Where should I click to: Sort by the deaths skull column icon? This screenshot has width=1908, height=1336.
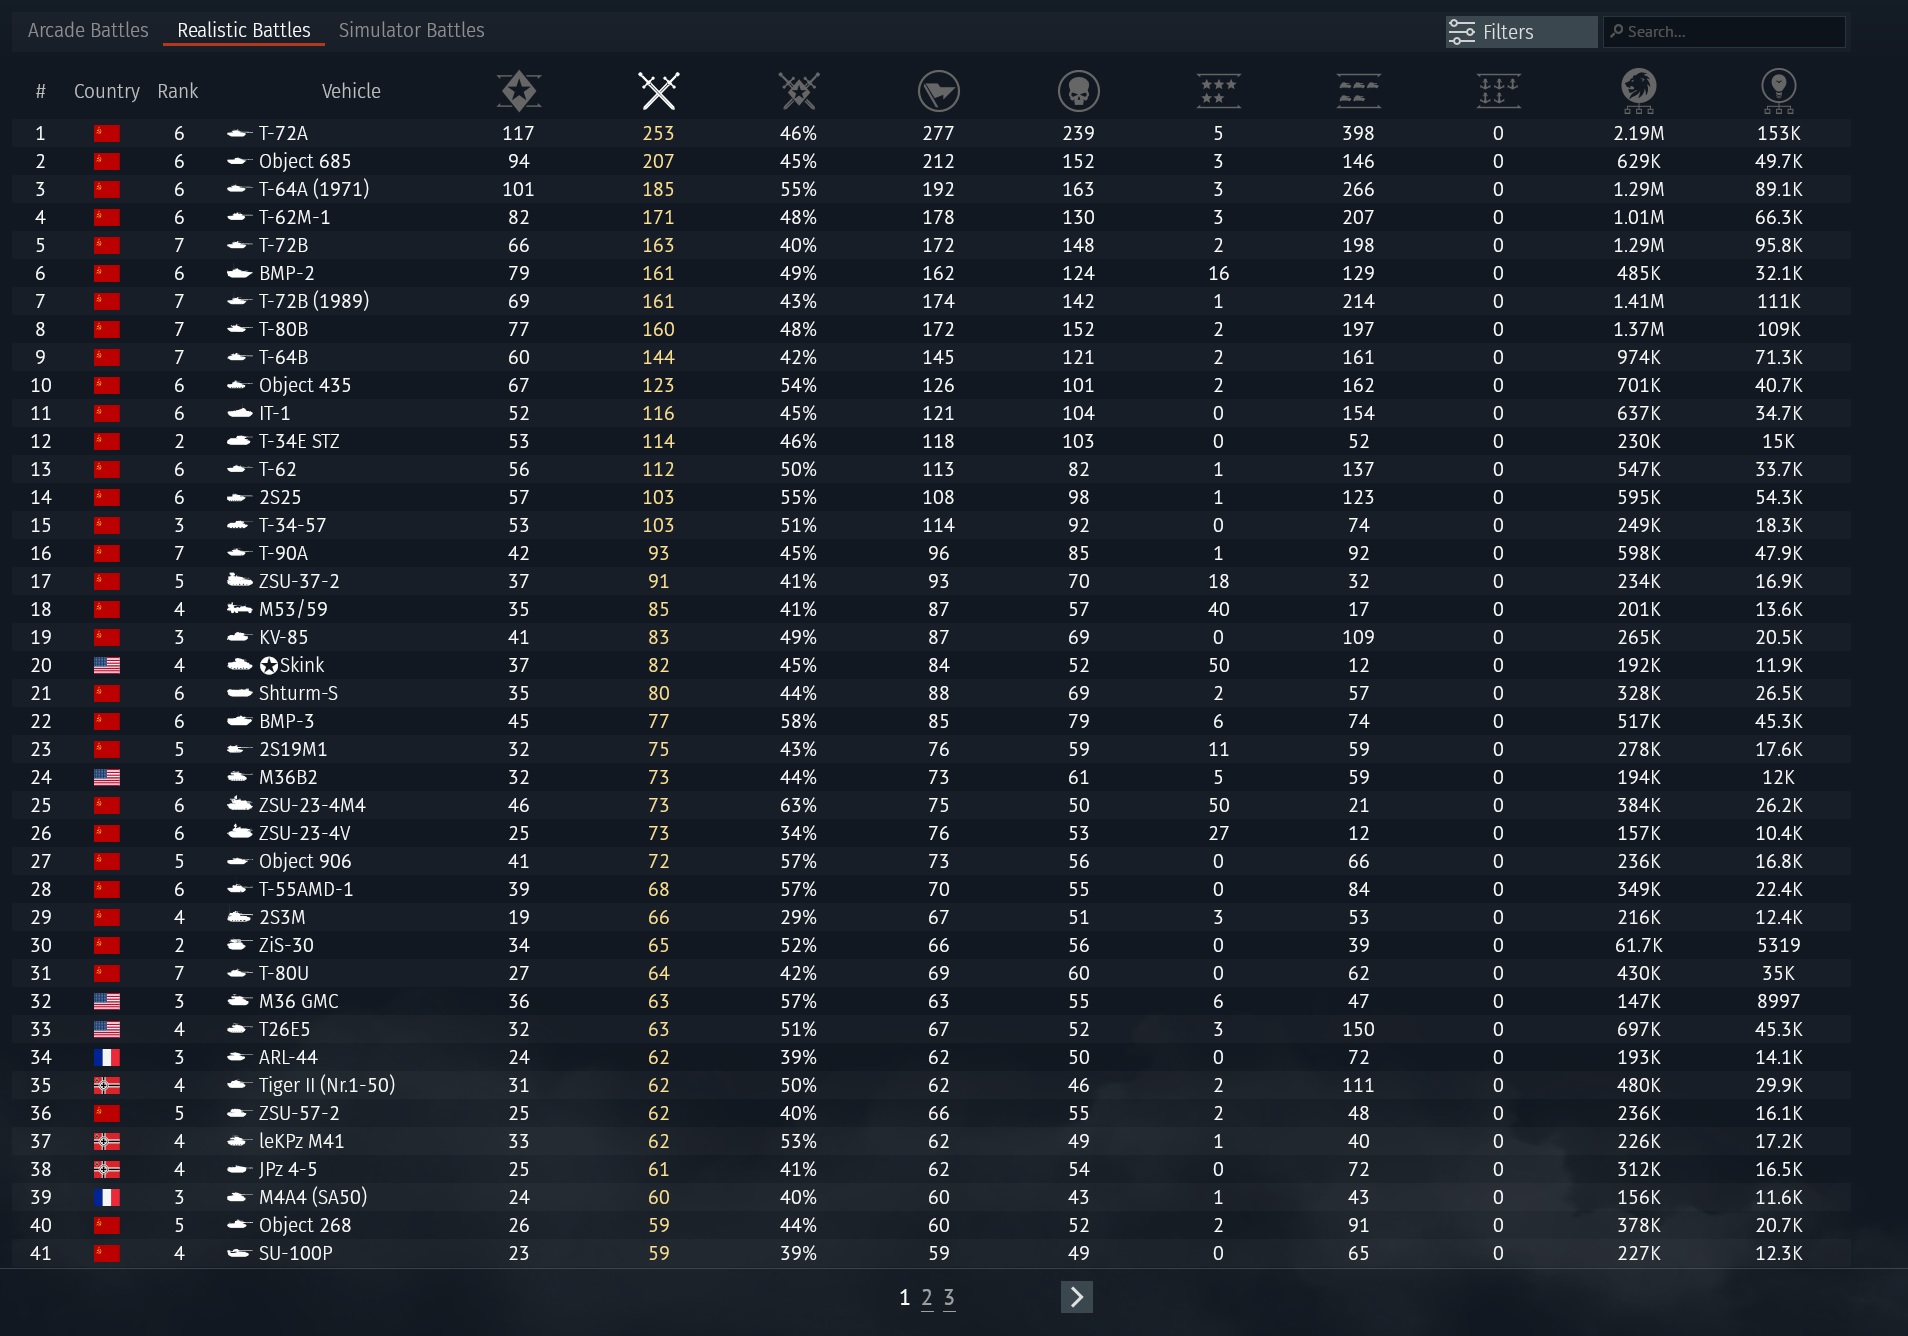[x=1078, y=91]
